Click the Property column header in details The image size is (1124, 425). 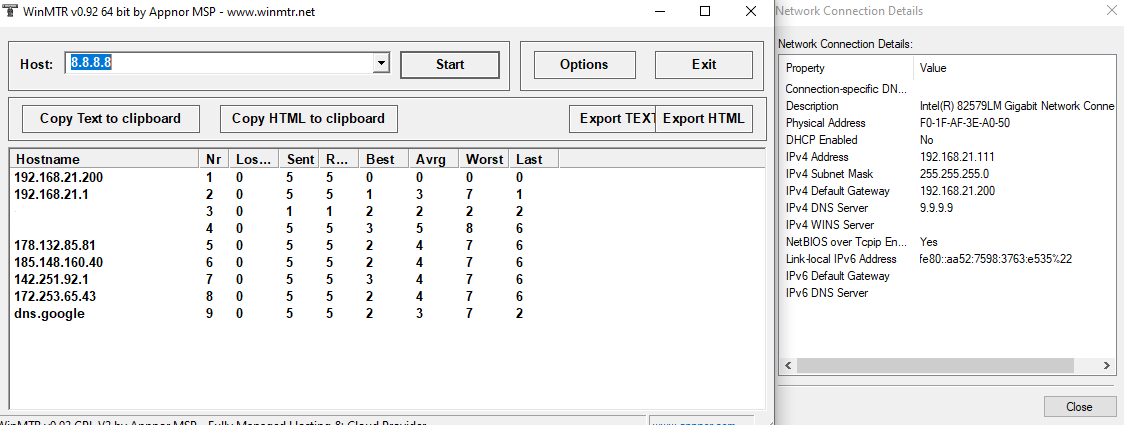pyautogui.click(x=846, y=68)
